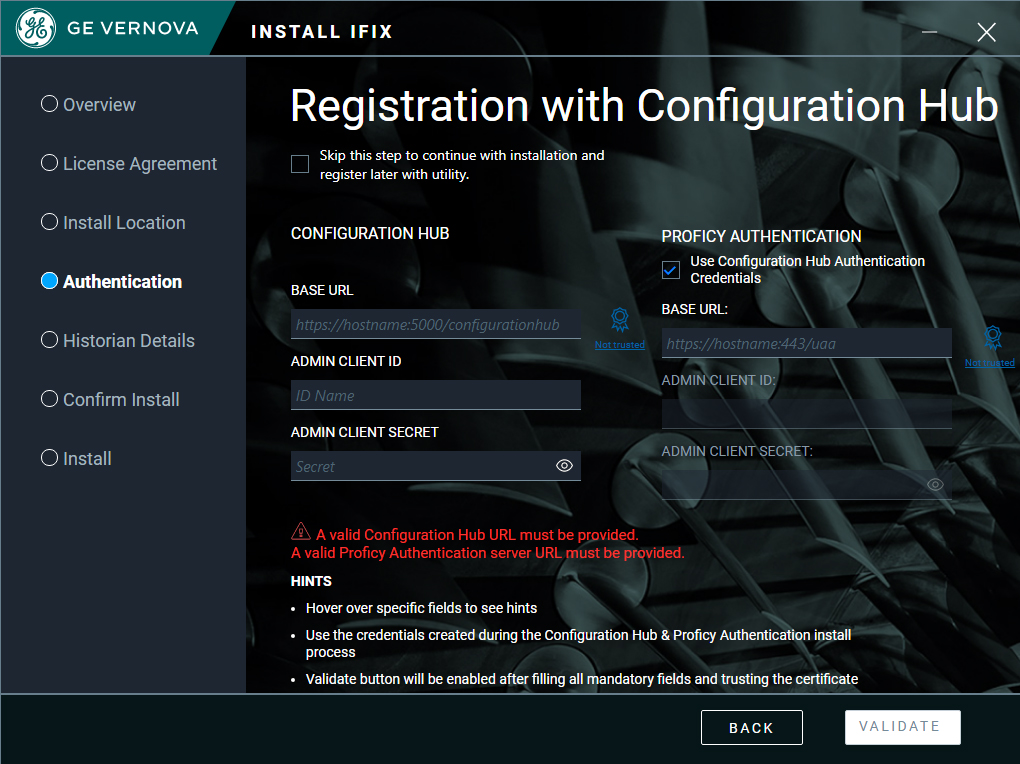
Task: Focus the Configuration Hub Admin Client Secret field
Action: pyautogui.click(x=436, y=466)
